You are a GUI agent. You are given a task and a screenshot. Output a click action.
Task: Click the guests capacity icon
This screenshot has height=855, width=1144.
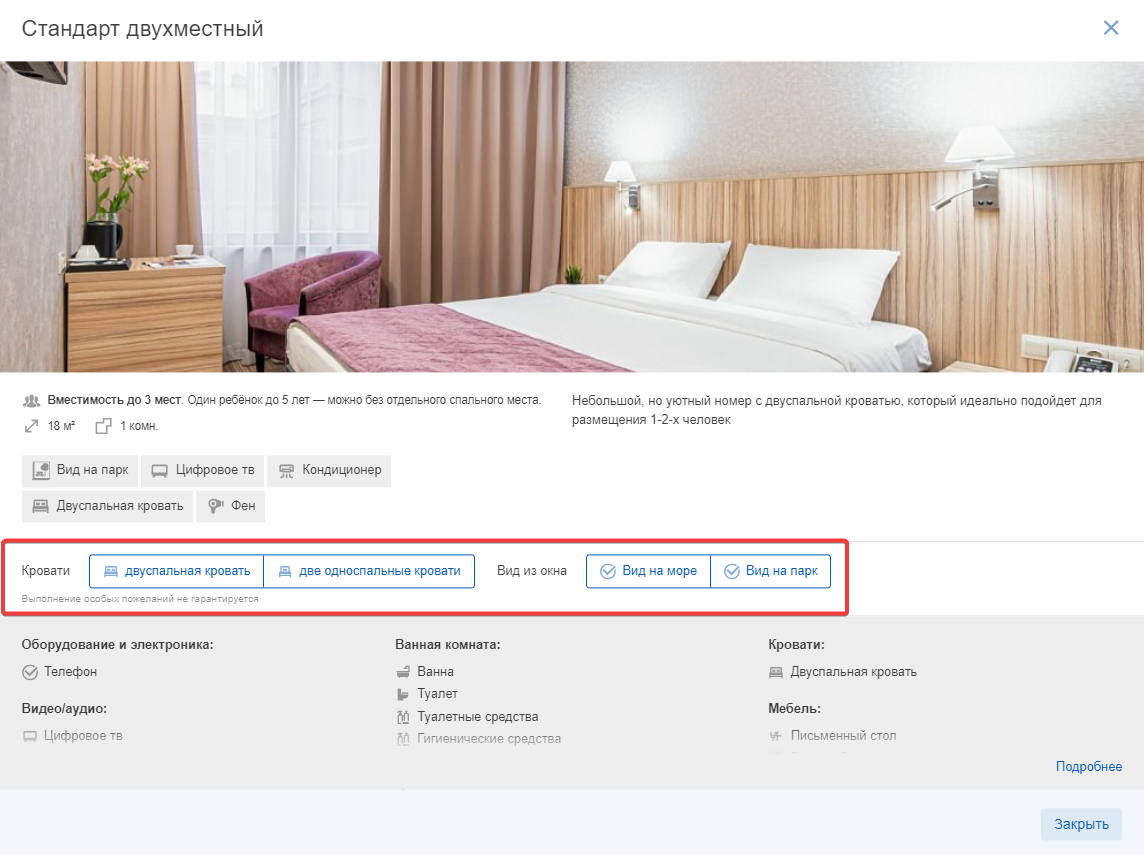point(31,401)
